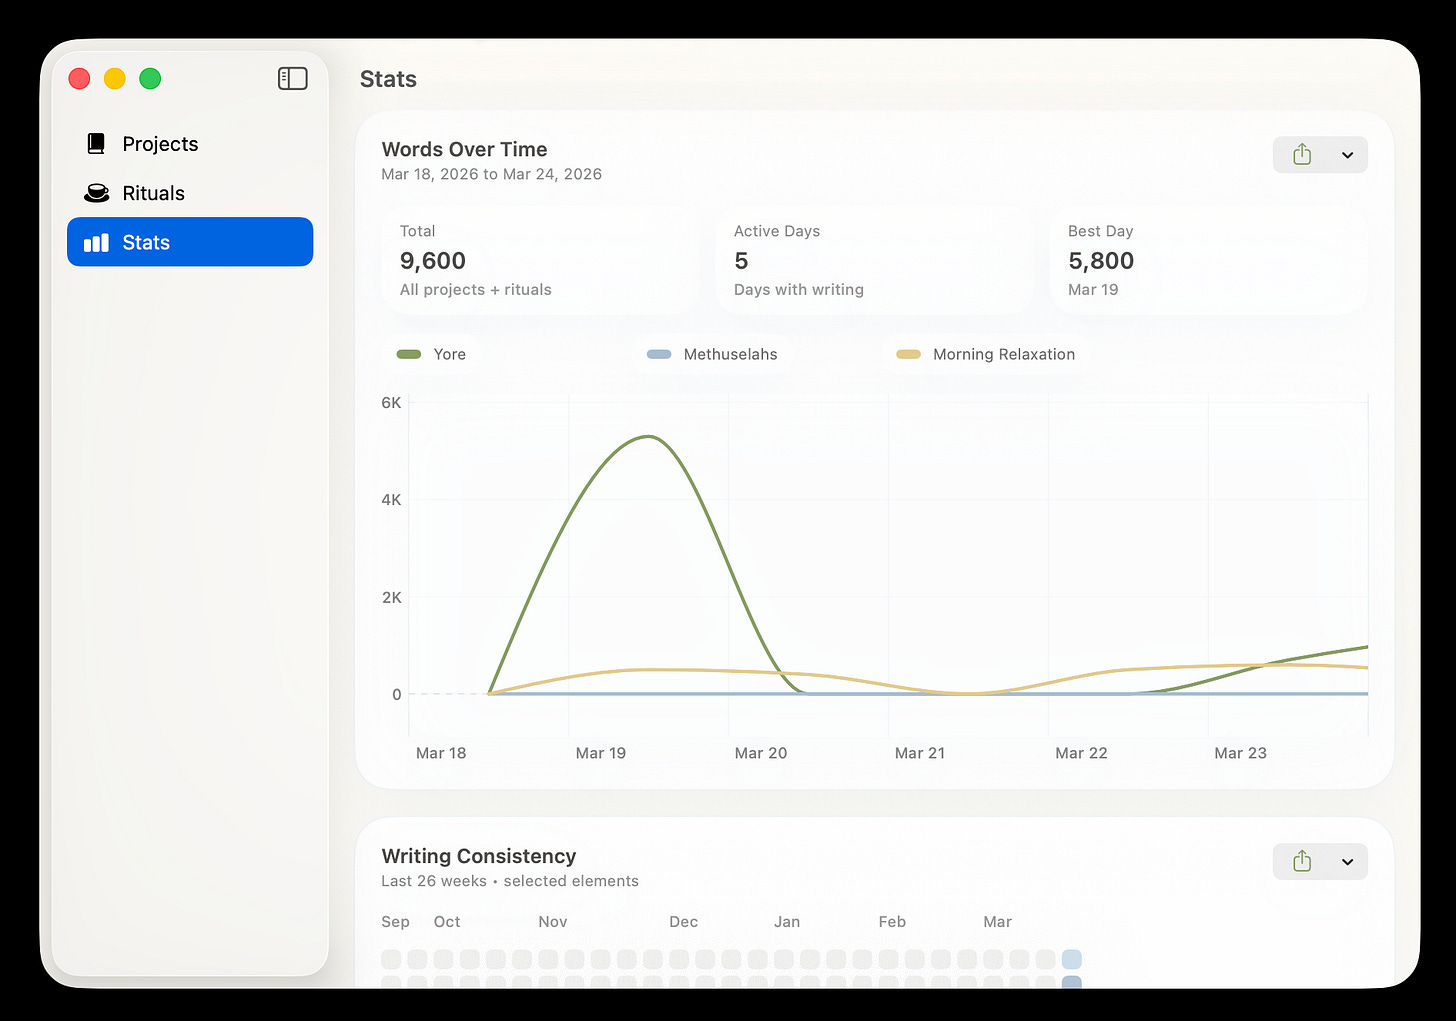Open Rituals in the sidebar
This screenshot has width=1456, height=1021.
tap(190, 193)
